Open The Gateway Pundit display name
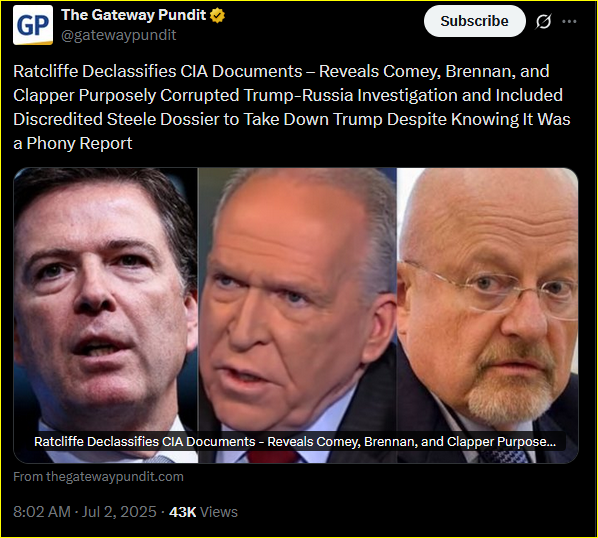Viewport: 598px width, 538px height. 133,15
